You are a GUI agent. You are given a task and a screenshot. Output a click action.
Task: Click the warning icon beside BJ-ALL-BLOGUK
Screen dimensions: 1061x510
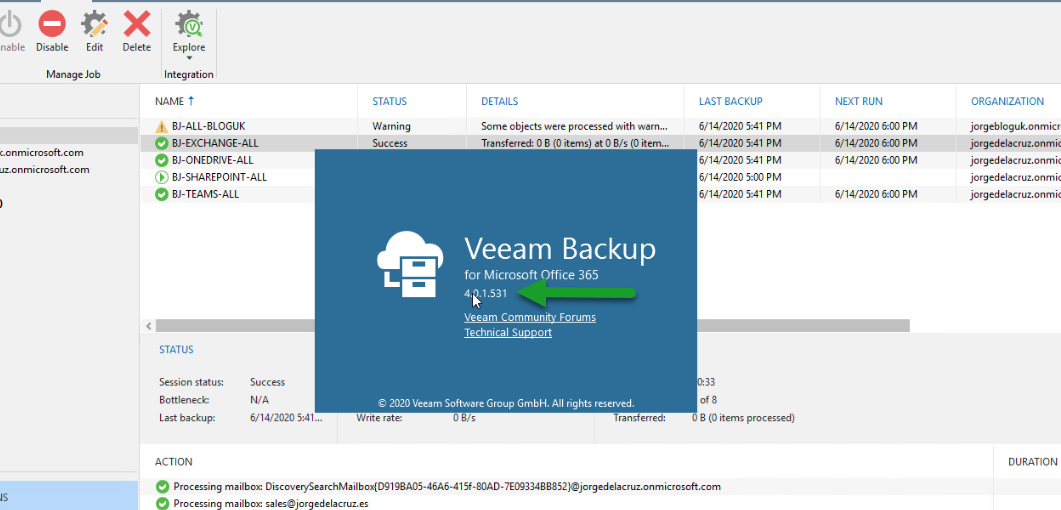(x=161, y=126)
